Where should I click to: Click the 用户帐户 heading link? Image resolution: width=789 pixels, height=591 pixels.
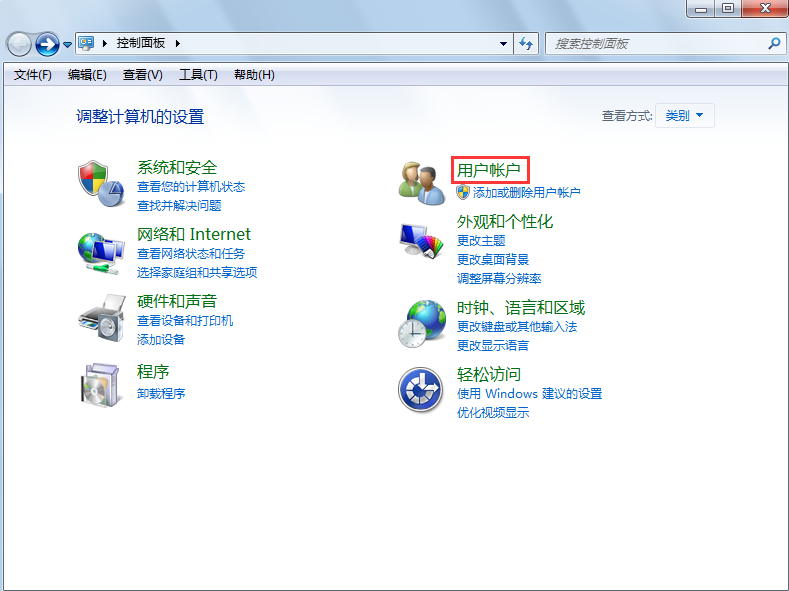(x=489, y=170)
